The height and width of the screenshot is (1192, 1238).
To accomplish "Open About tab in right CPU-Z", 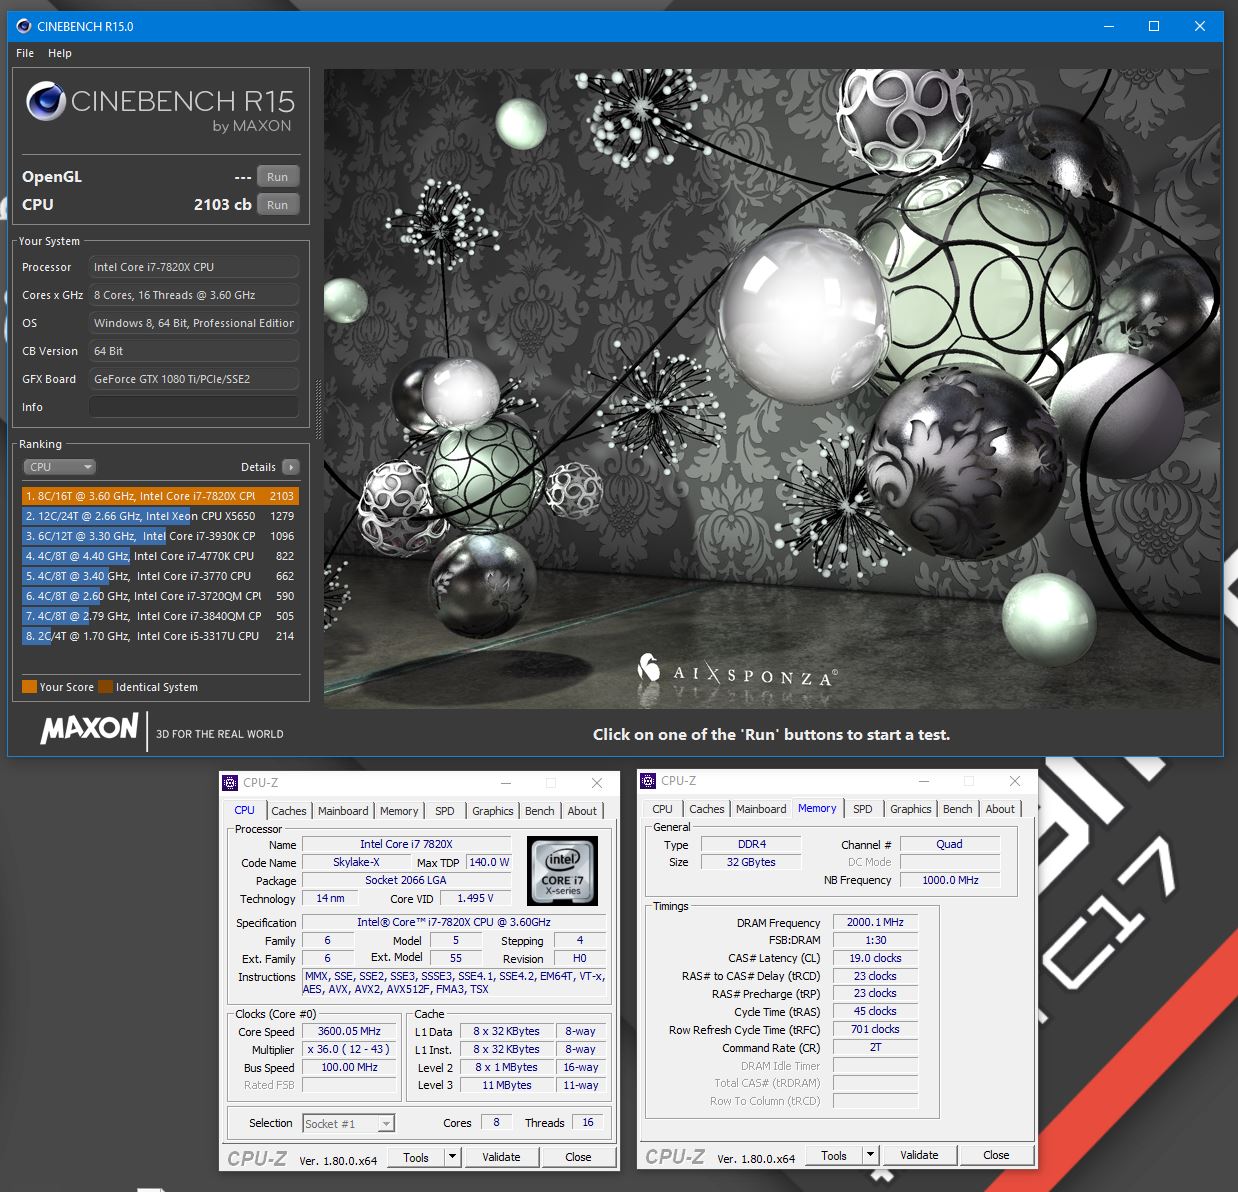I will tap(1000, 809).
